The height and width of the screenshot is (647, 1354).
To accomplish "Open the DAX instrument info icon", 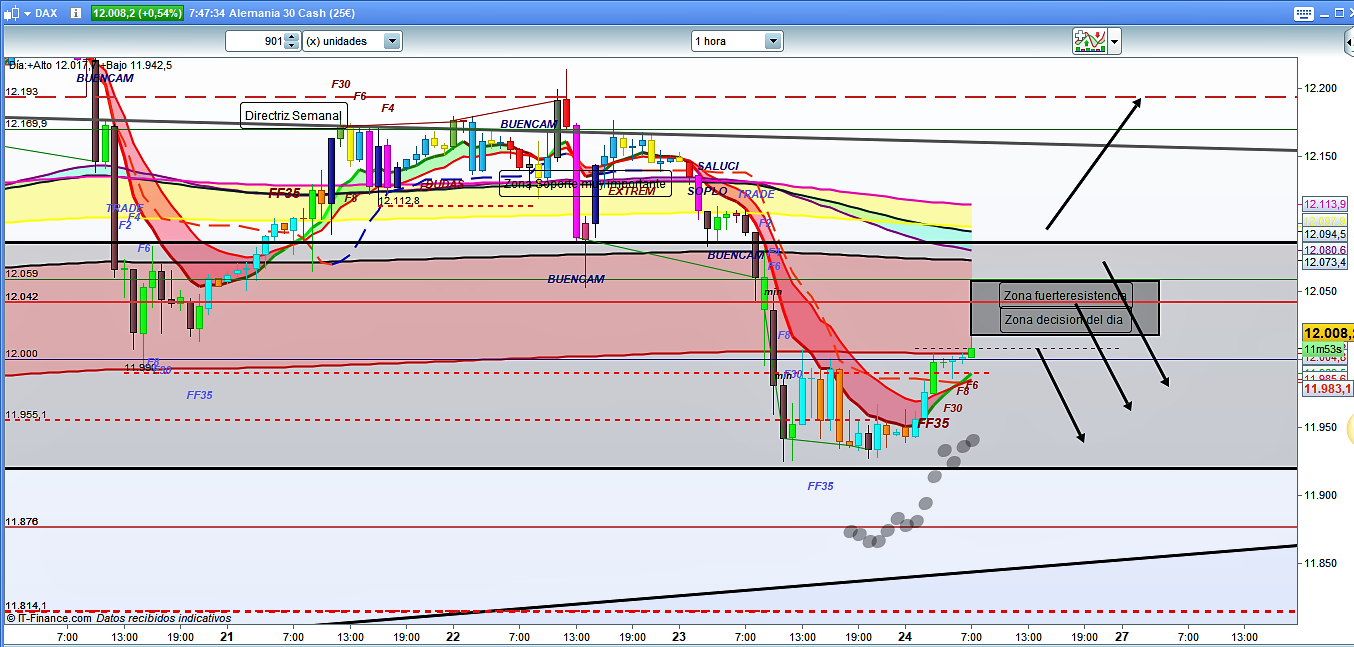I will (x=77, y=13).
